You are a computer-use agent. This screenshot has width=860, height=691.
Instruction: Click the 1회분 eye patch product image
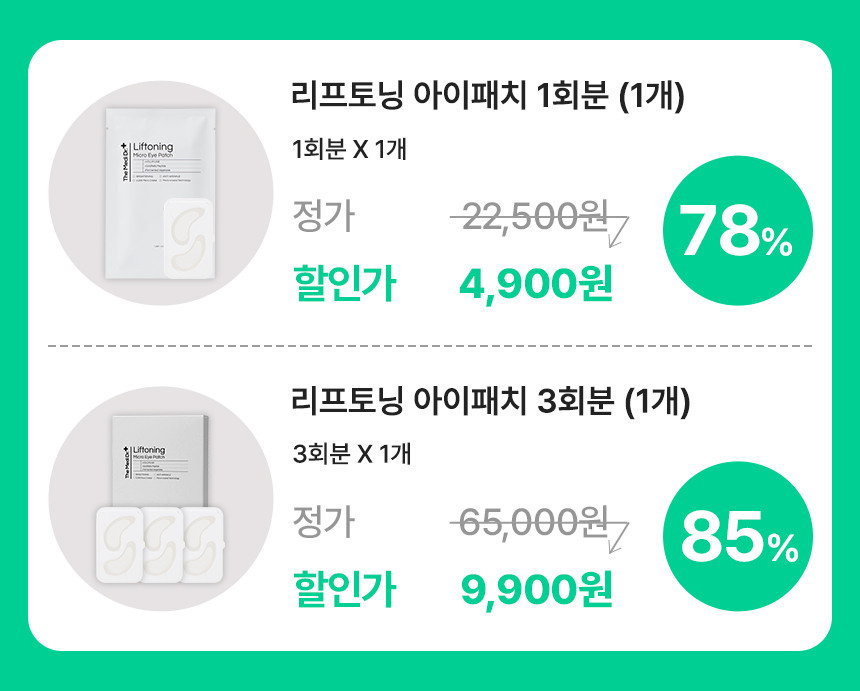click(160, 192)
